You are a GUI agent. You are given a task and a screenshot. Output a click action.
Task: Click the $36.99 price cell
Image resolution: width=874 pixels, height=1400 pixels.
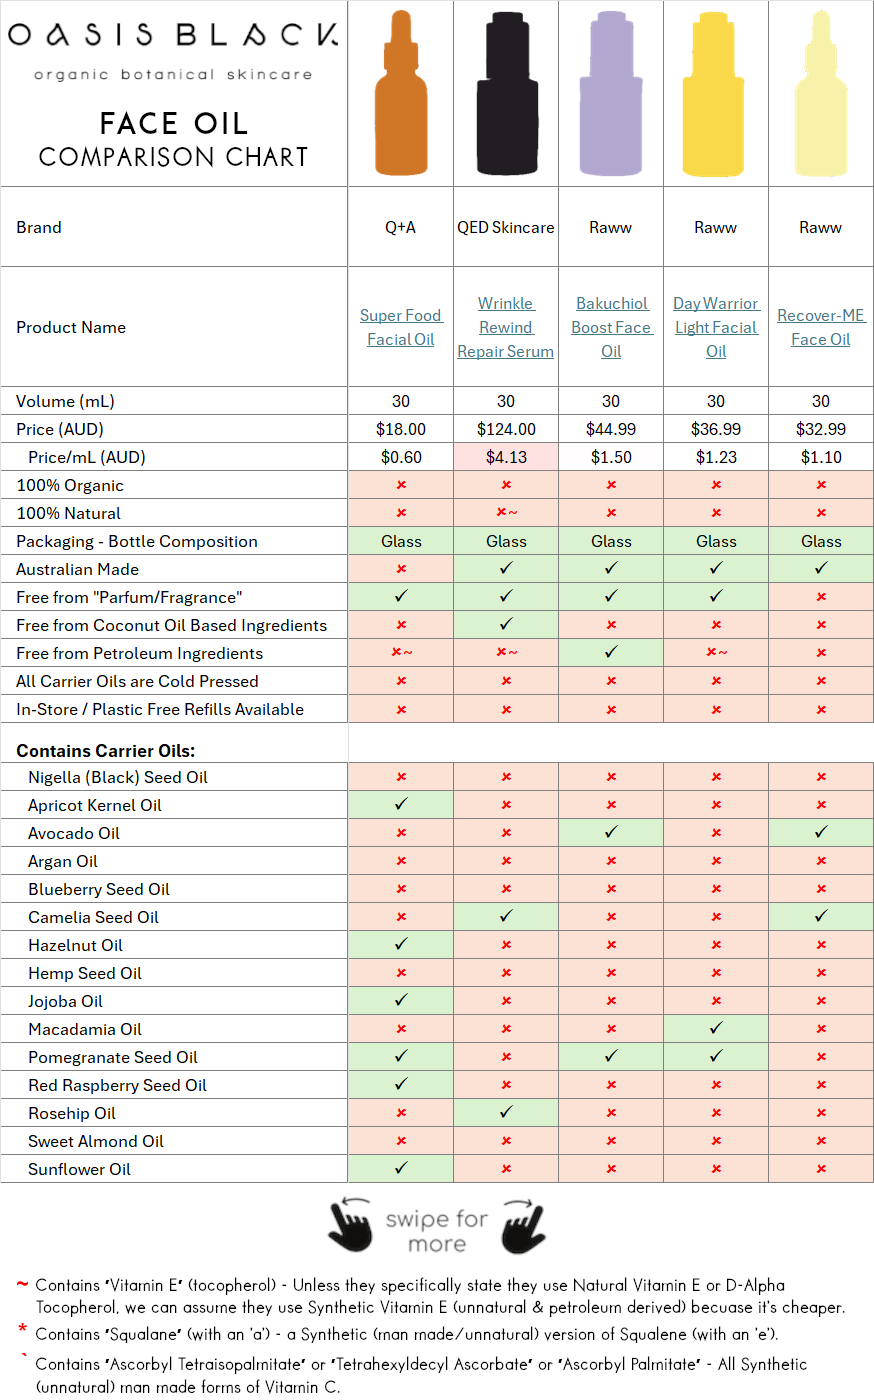point(716,429)
